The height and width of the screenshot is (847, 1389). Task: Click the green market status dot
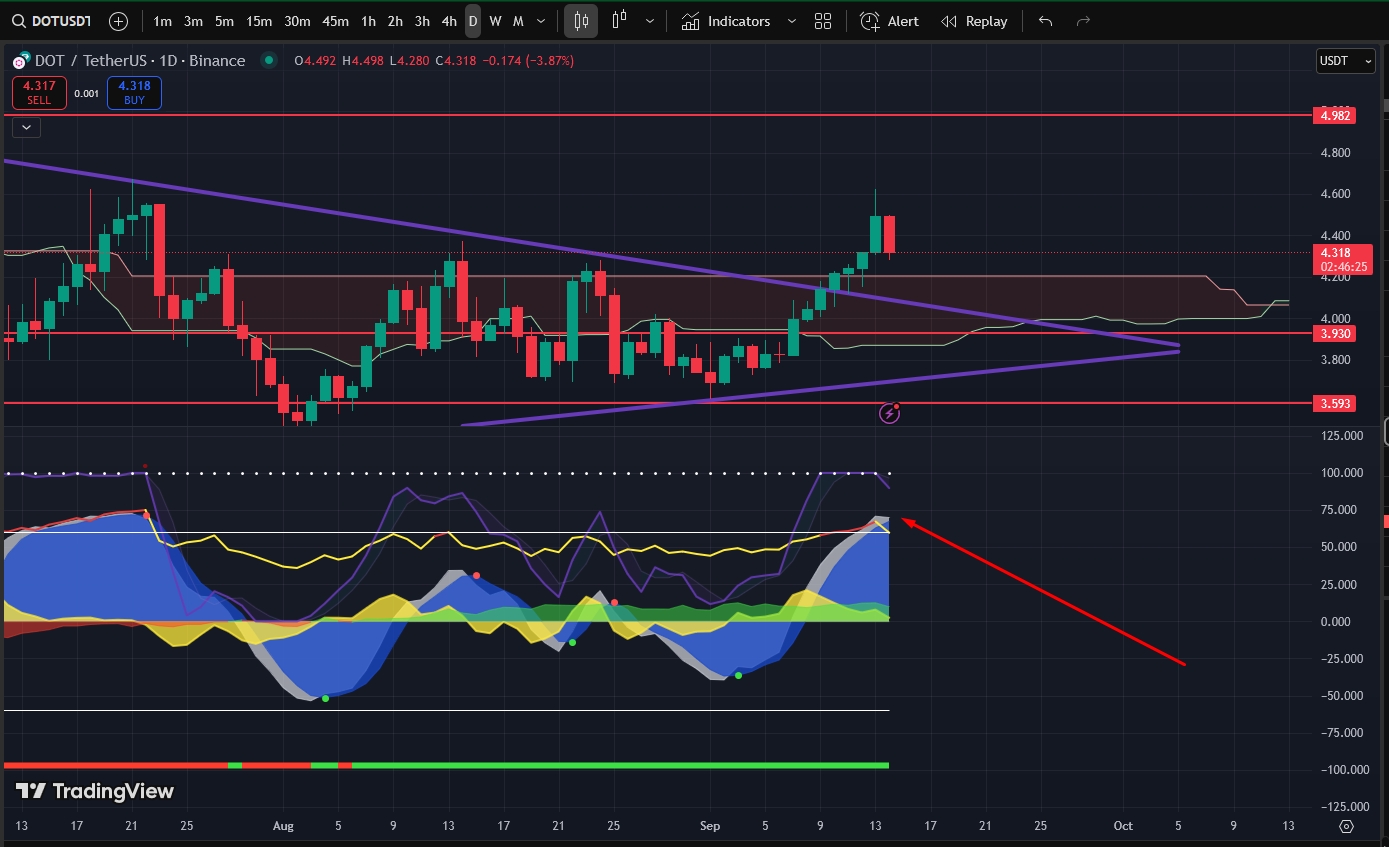268,60
